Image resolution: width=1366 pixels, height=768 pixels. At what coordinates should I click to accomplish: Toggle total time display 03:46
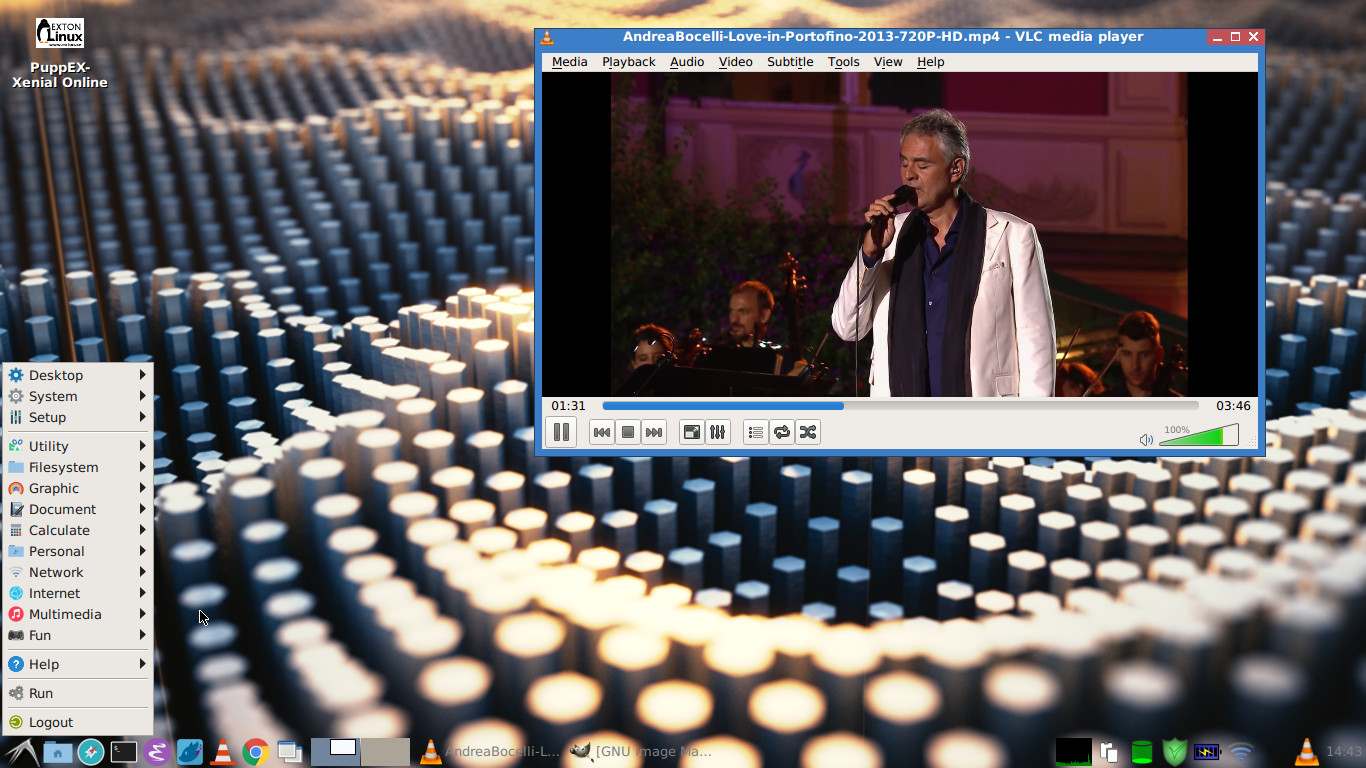point(1233,406)
